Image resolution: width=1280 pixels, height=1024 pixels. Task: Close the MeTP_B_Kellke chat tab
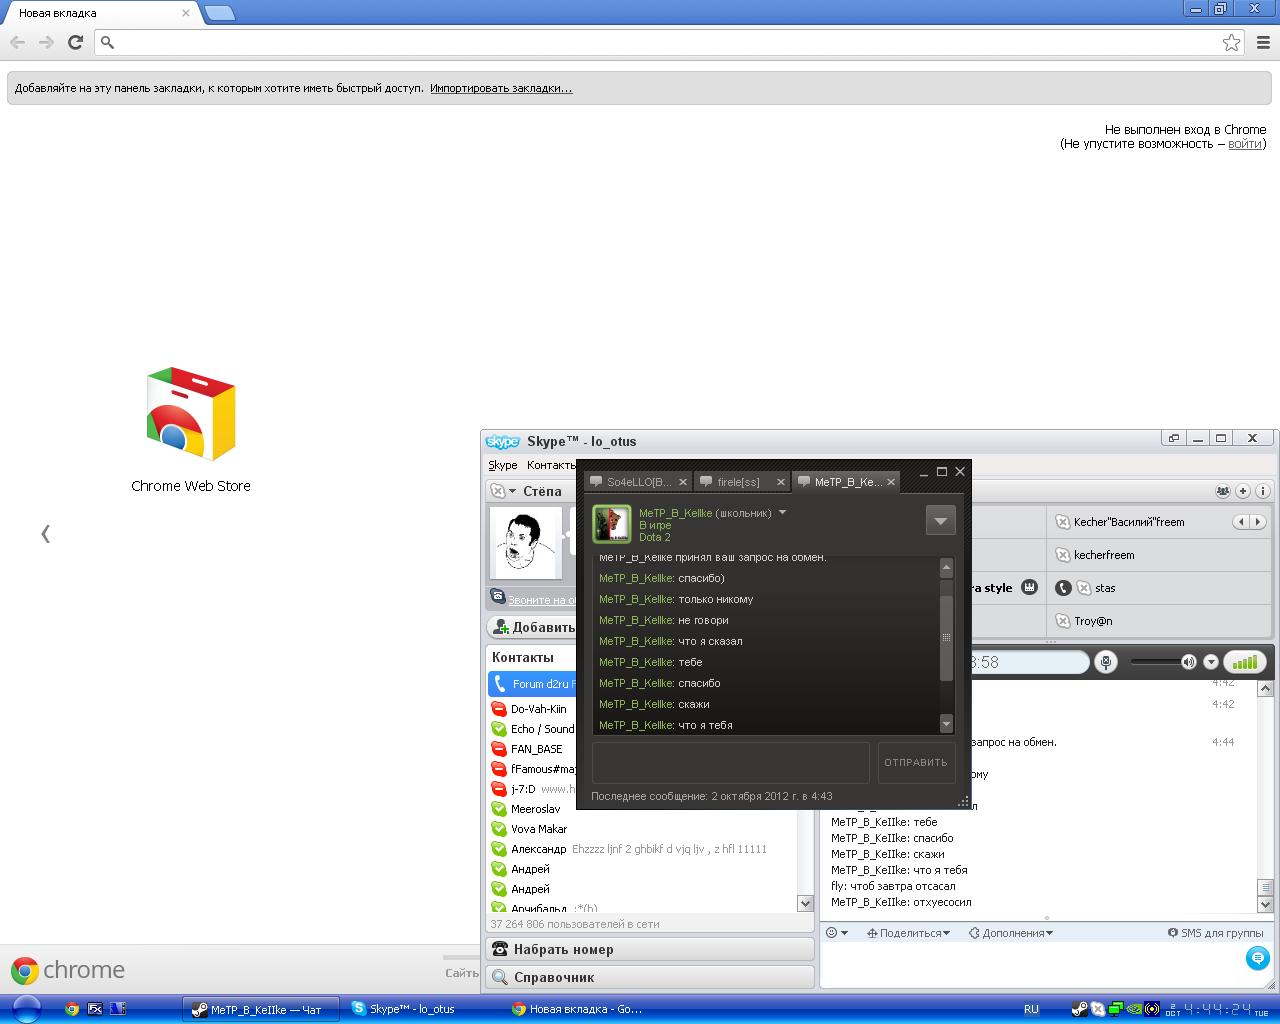pos(891,482)
